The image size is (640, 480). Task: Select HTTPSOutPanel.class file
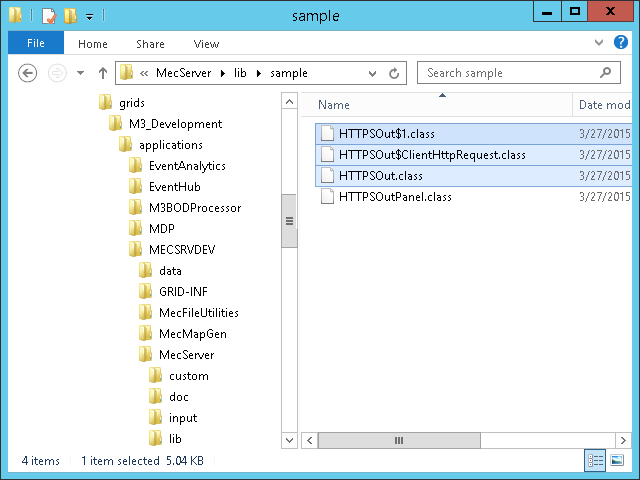point(395,197)
